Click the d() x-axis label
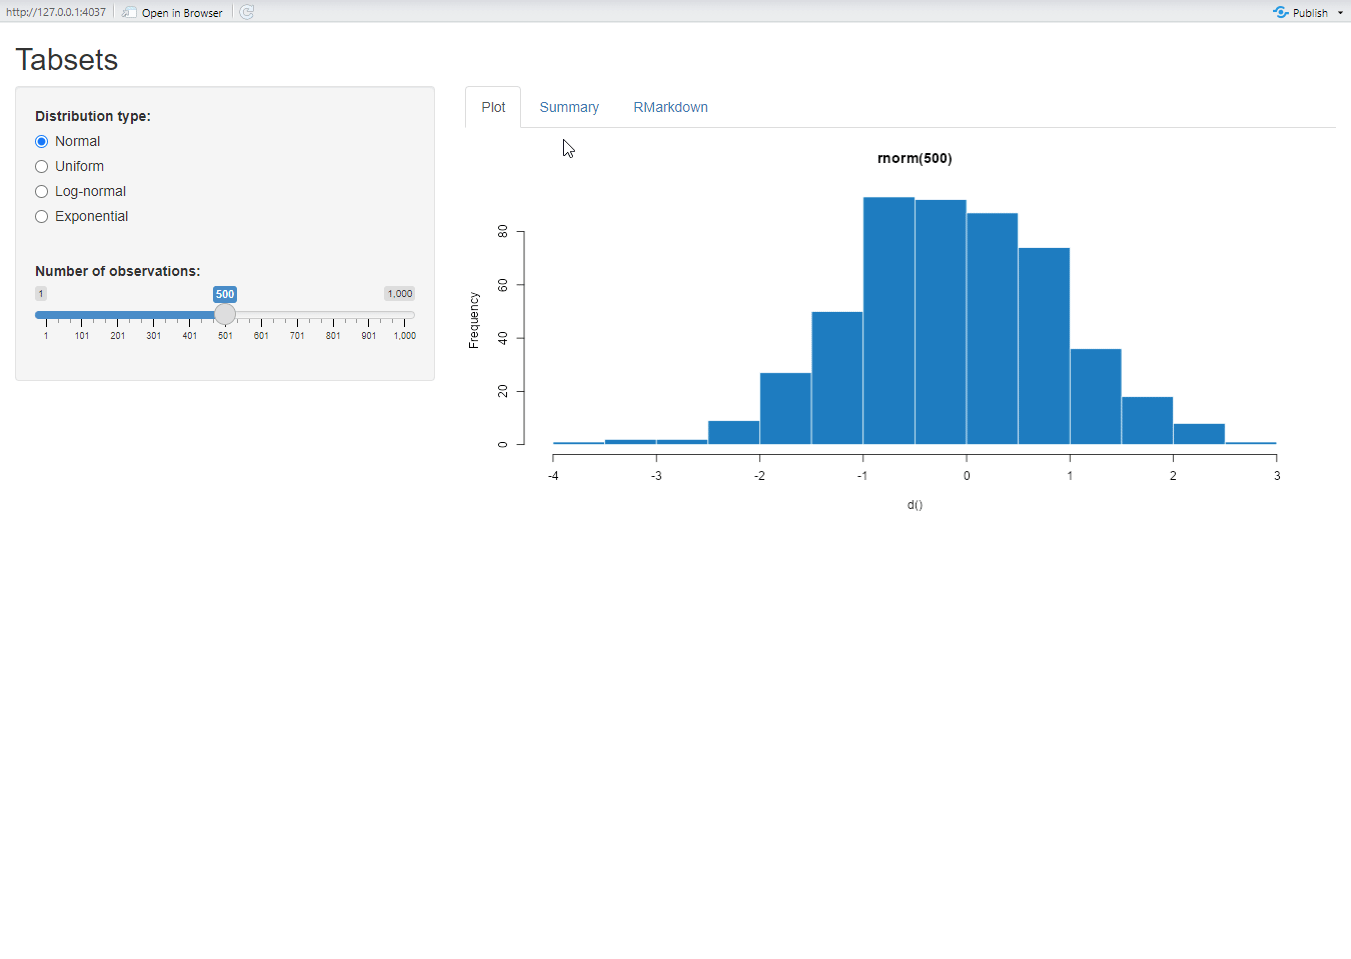1351x959 pixels. 915,505
